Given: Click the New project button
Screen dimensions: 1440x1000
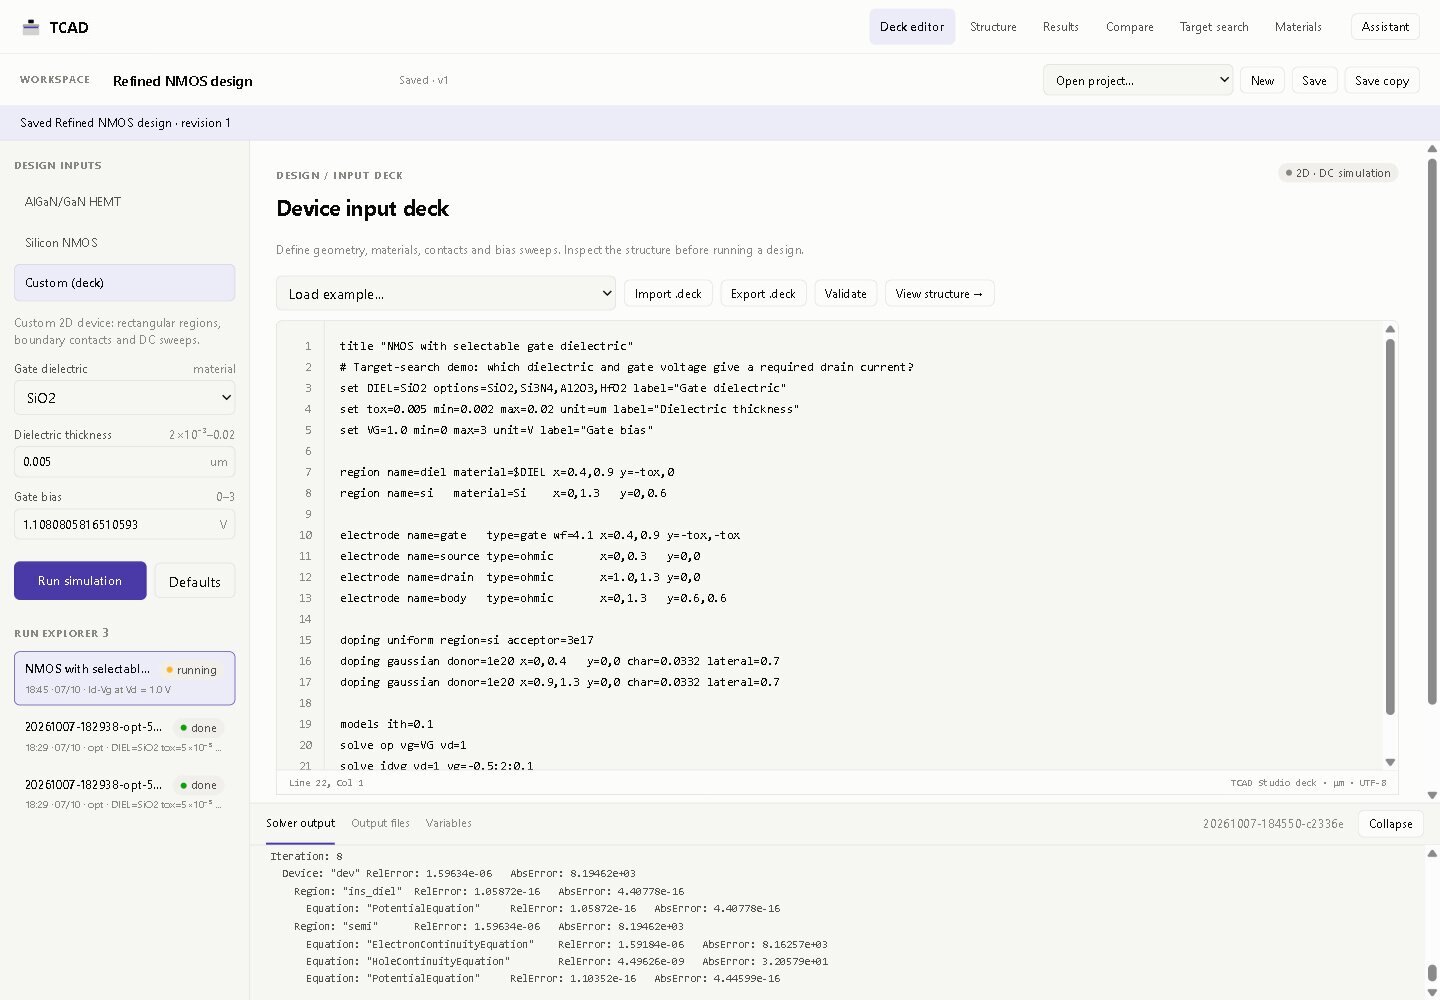Looking at the screenshot, I should pos(1262,81).
